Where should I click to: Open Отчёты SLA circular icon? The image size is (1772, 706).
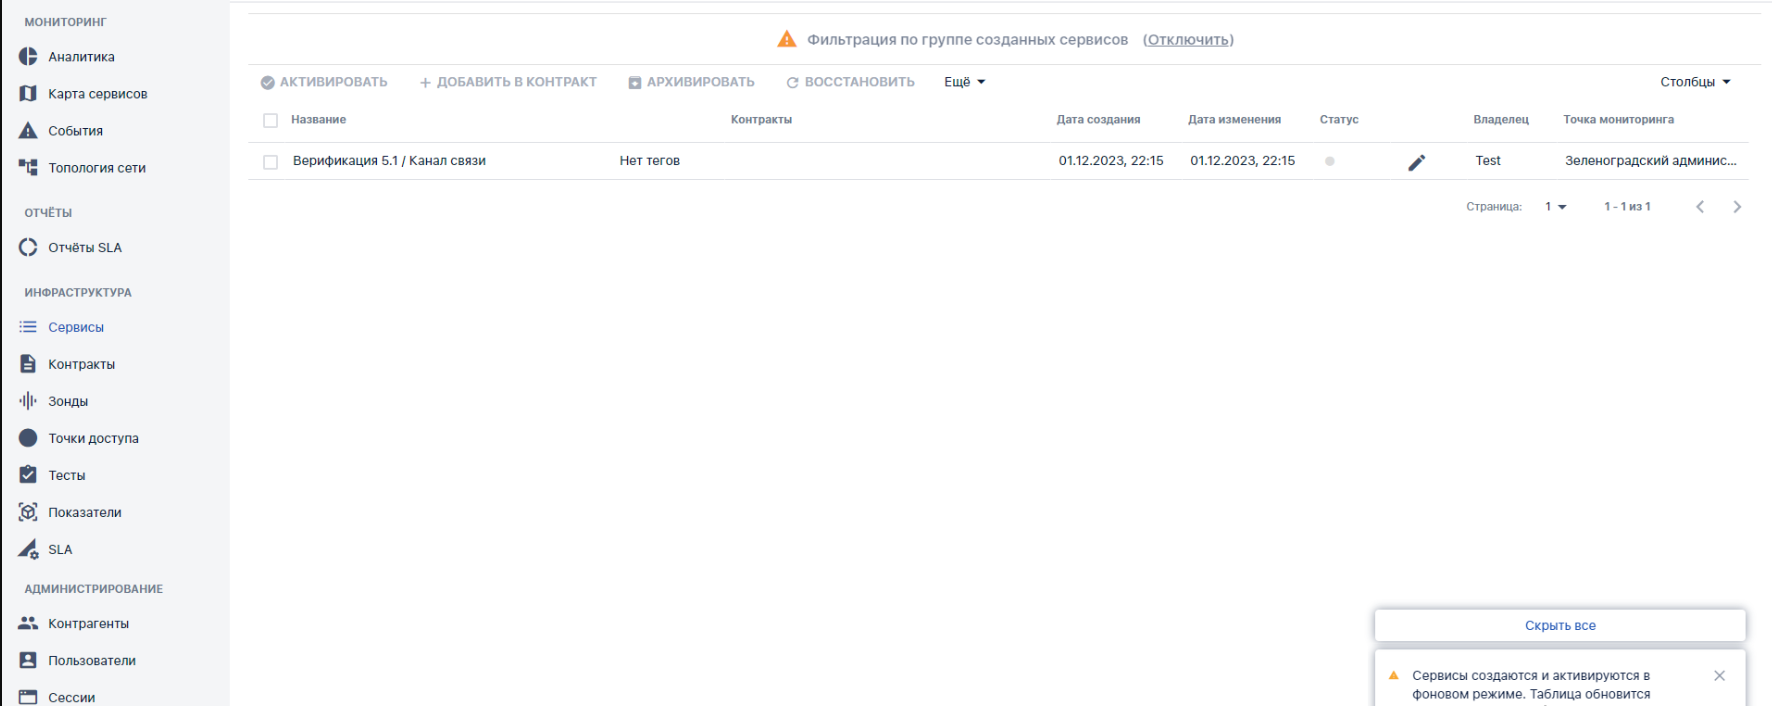click(28, 248)
